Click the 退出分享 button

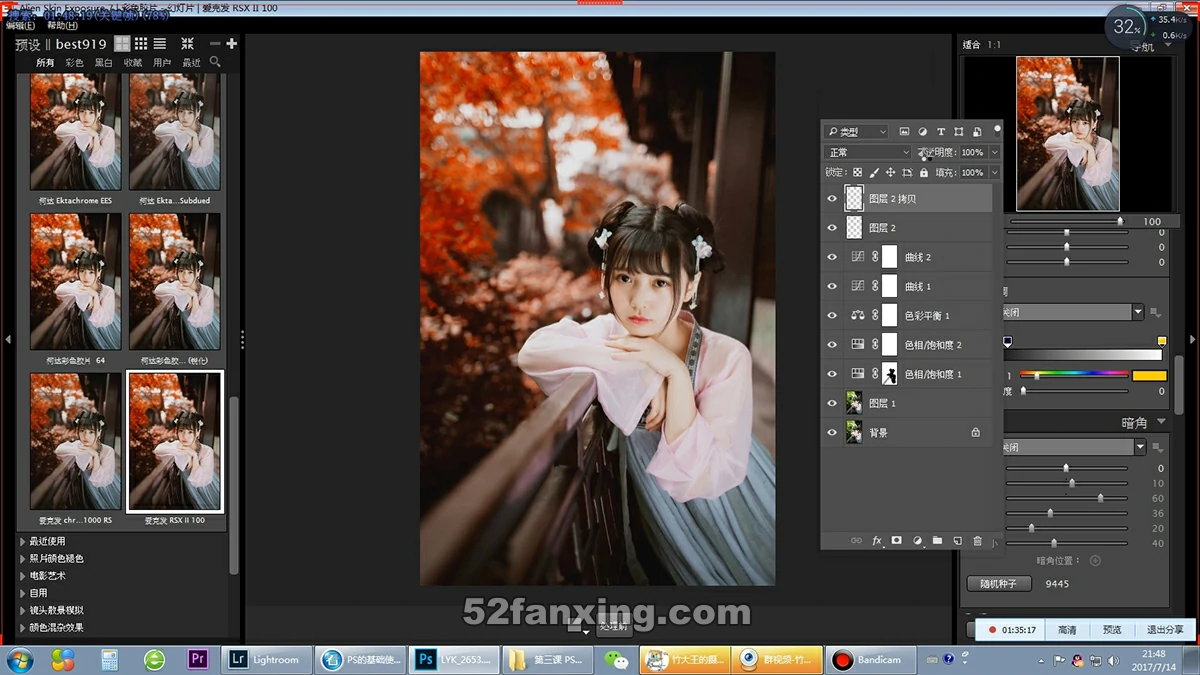point(1164,630)
